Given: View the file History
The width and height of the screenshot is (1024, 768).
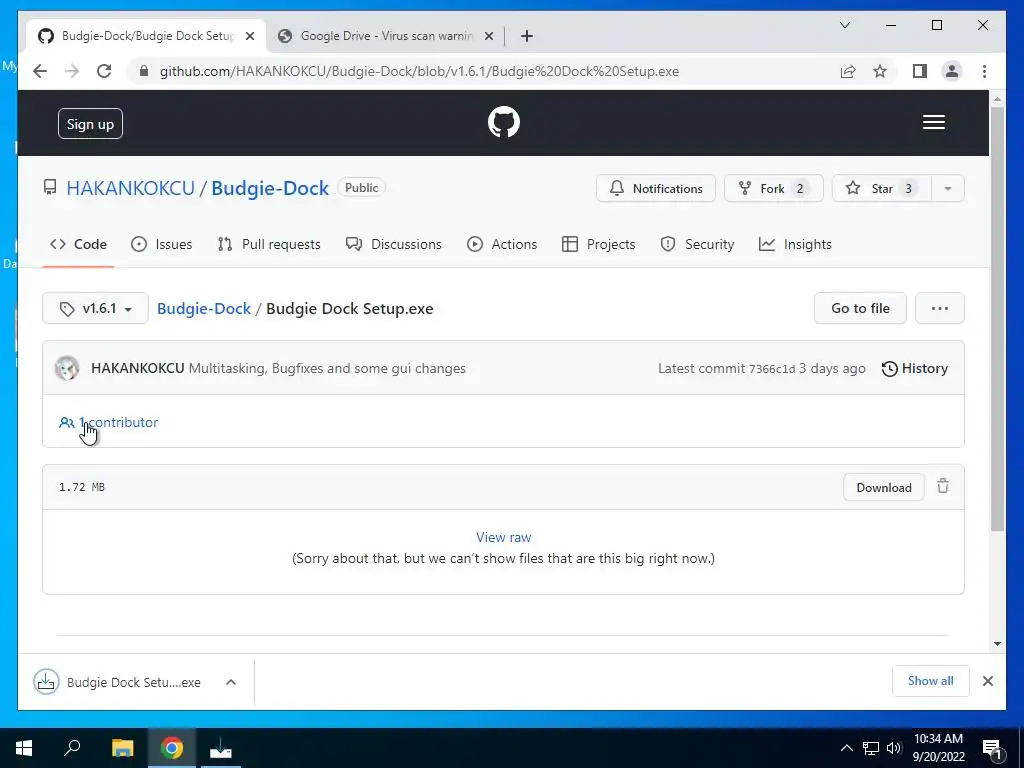Looking at the screenshot, I should pos(914,368).
